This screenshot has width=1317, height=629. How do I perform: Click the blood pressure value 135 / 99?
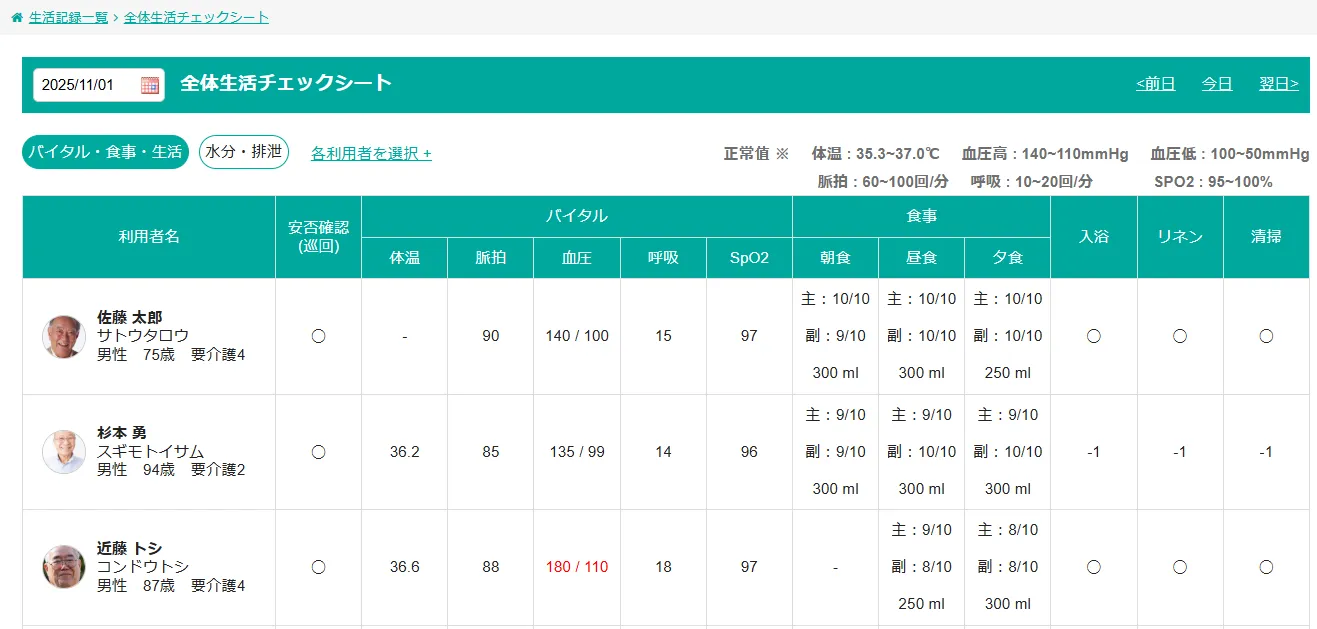[x=577, y=452]
